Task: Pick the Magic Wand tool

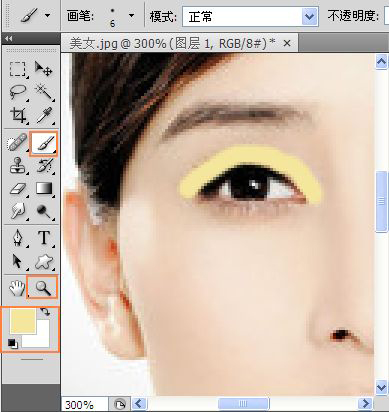Action: pyautogui.click(x=43, y=92)
